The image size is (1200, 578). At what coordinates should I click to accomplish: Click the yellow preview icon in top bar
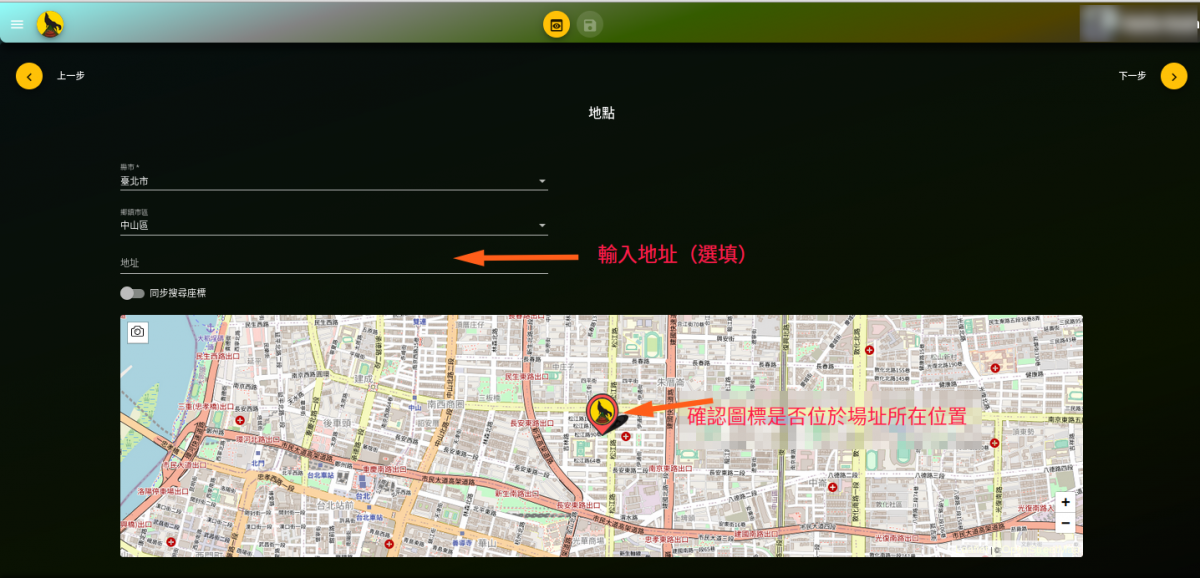pos(557,24)
